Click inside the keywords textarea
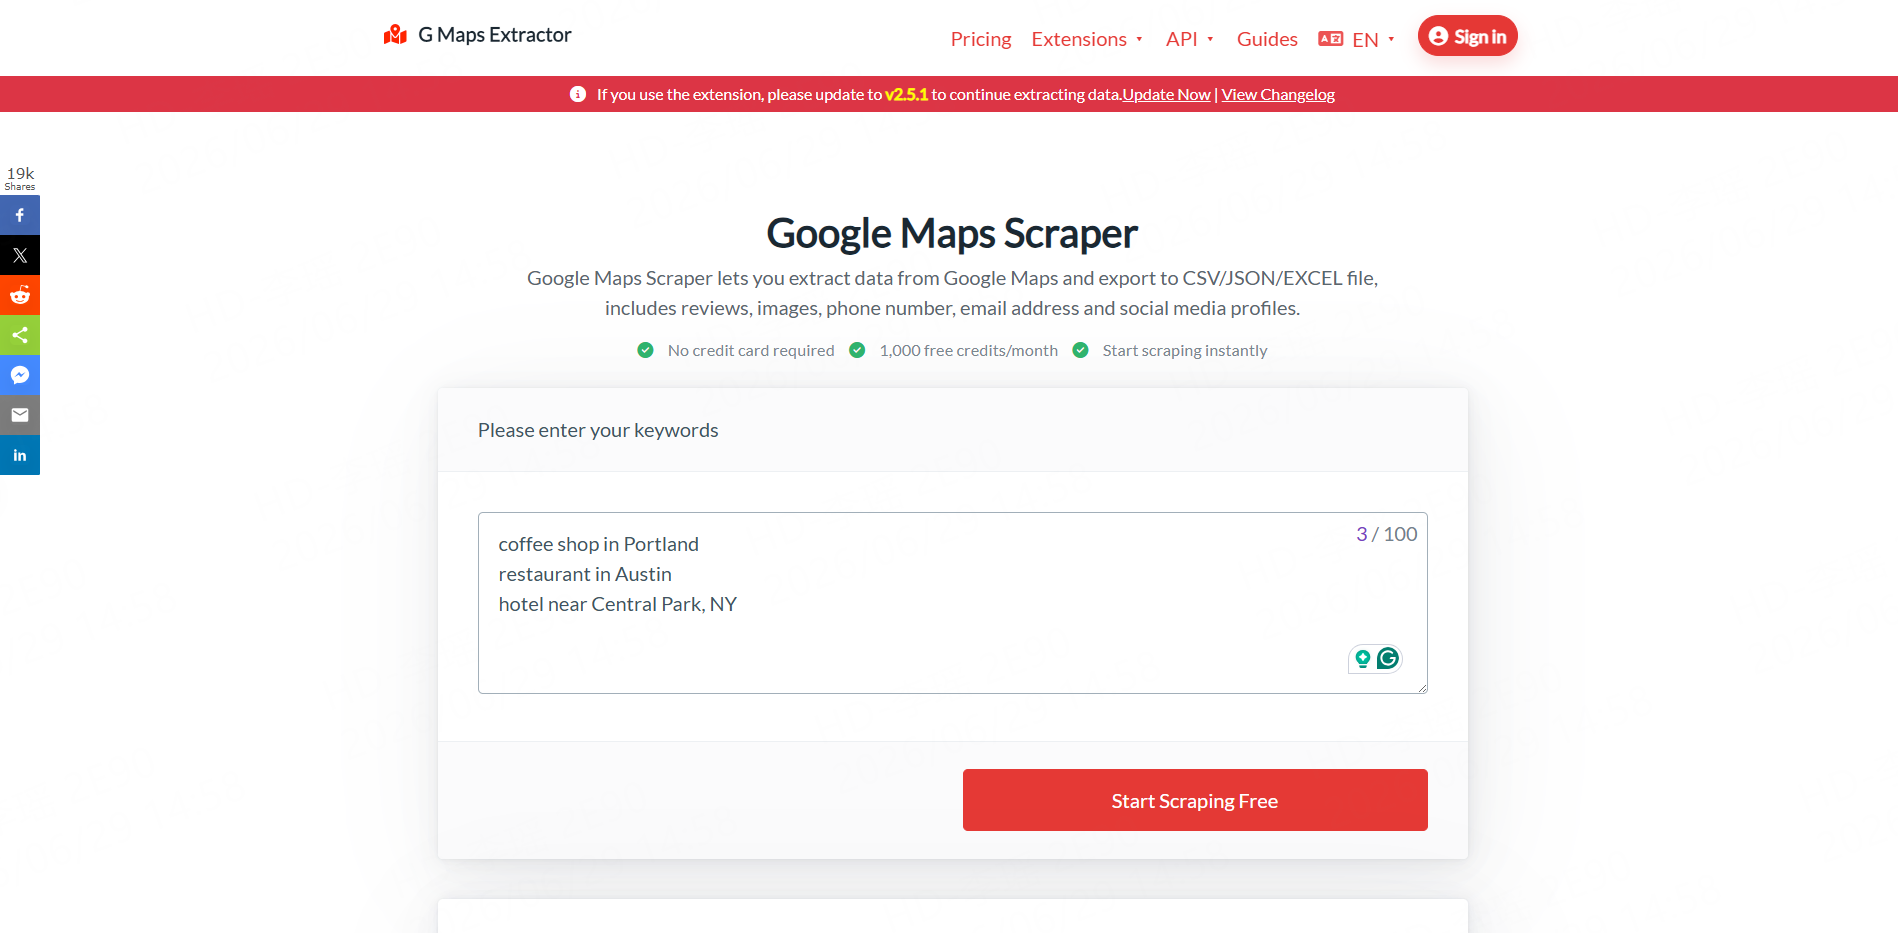This screenshot has height=933, width=1898. click(x=952, y=603)
